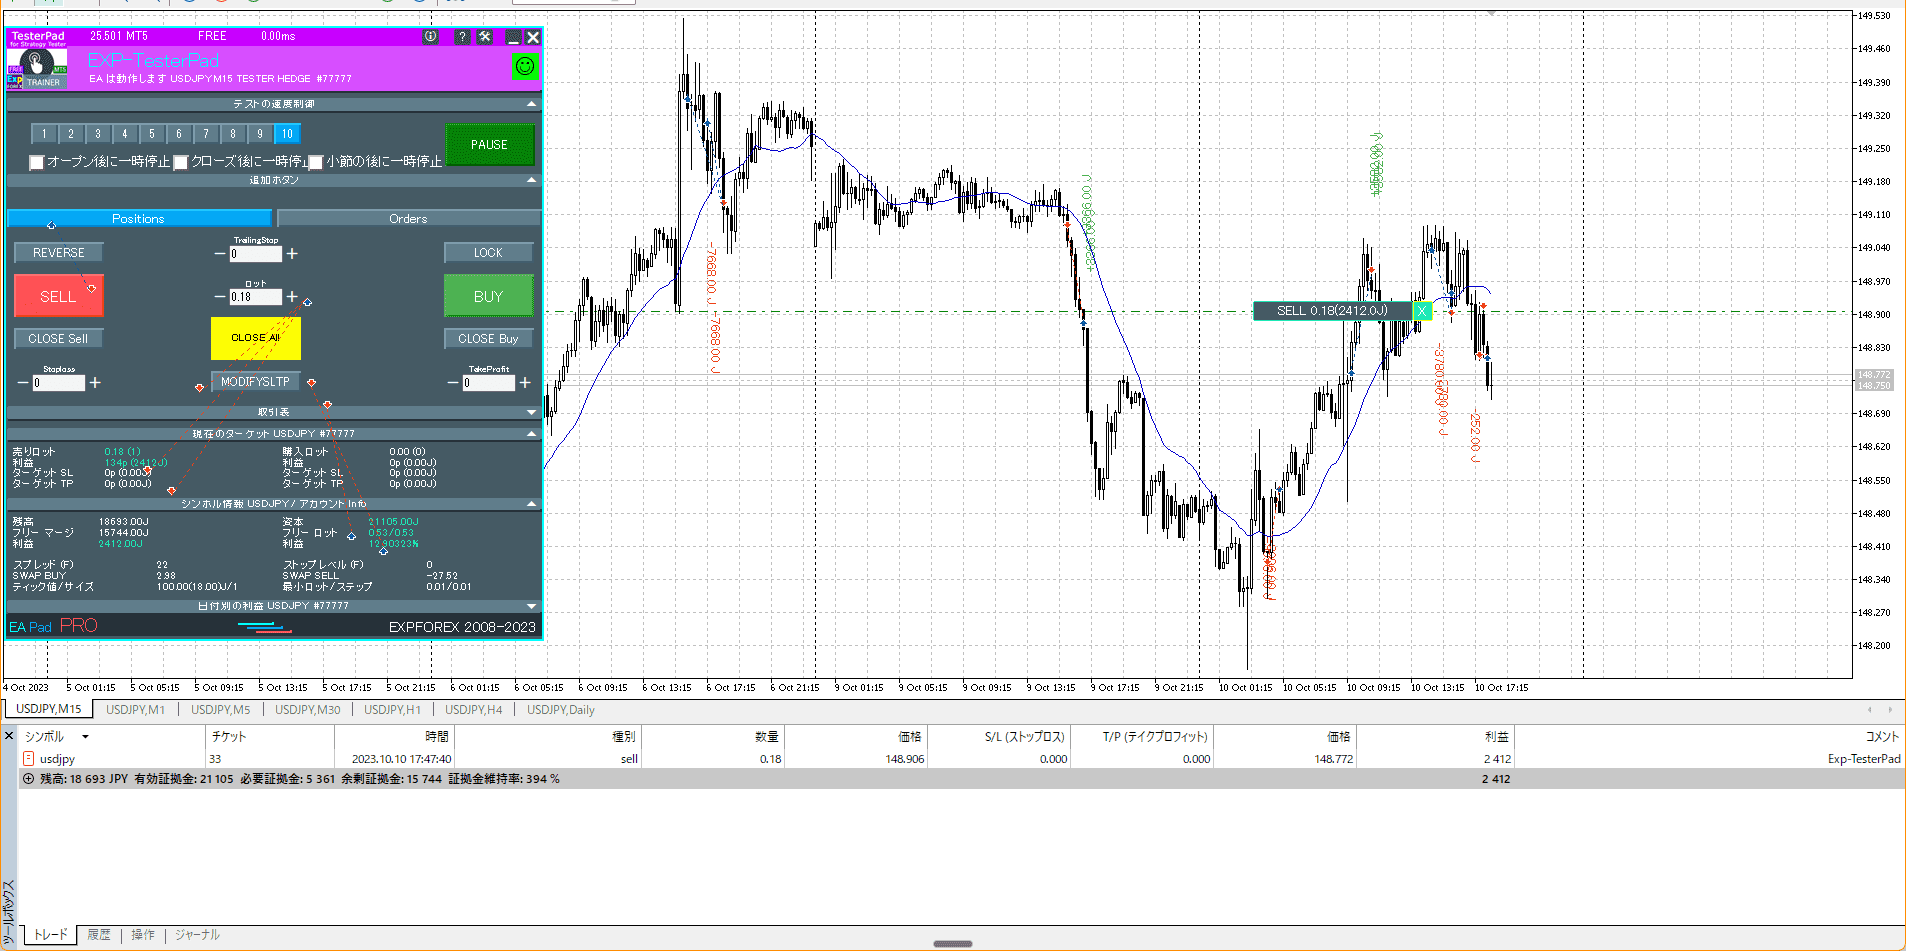Switch to the Orders tab

point(408,219)
